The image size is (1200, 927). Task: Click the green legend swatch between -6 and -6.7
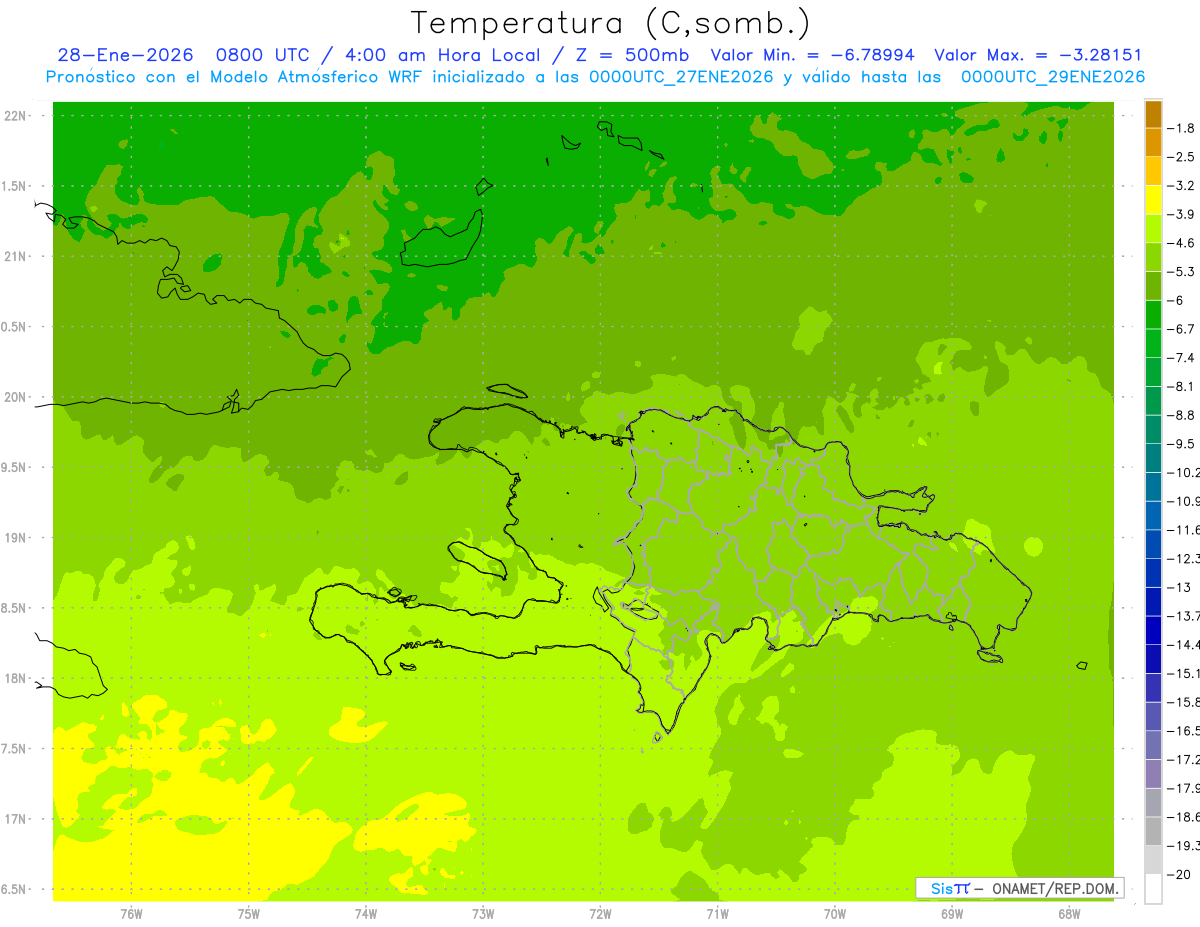(1153, 315)
